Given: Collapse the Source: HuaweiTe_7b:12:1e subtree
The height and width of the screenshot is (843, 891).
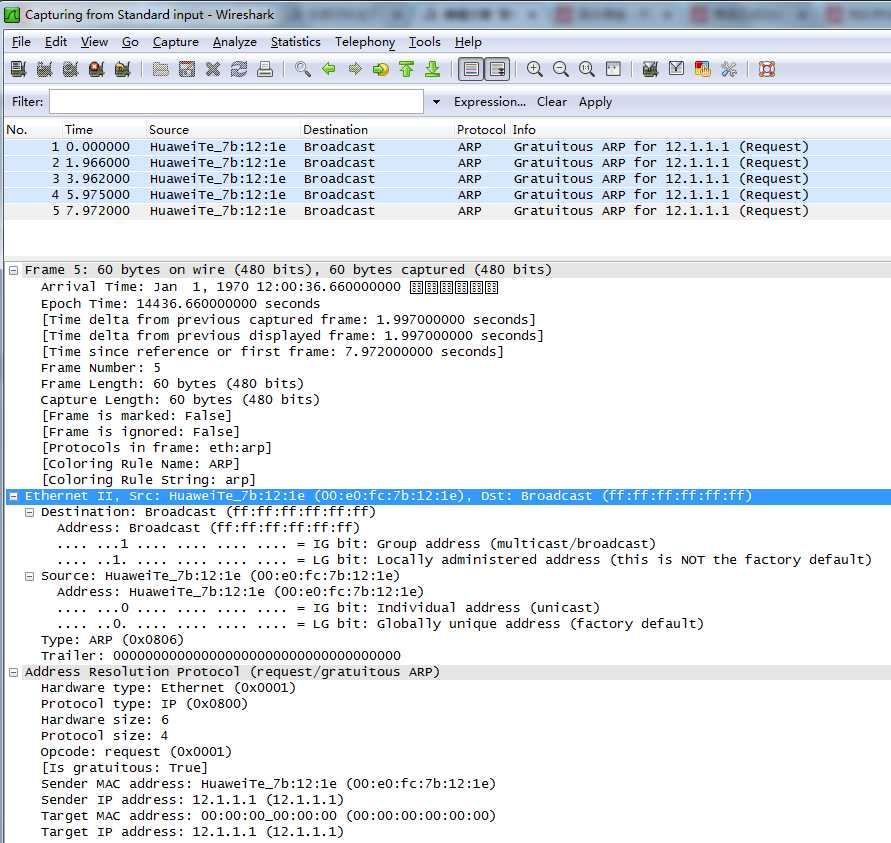Looking at the screenshot, I should pyautogui.click(x=29, y=577).
